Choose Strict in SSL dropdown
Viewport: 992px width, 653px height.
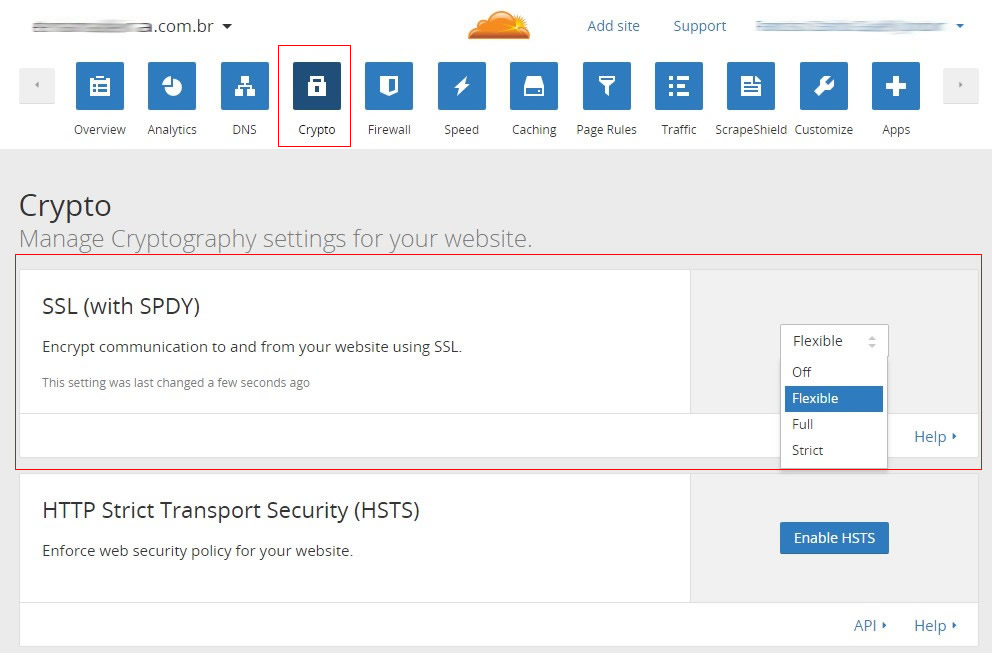point(834,451)
